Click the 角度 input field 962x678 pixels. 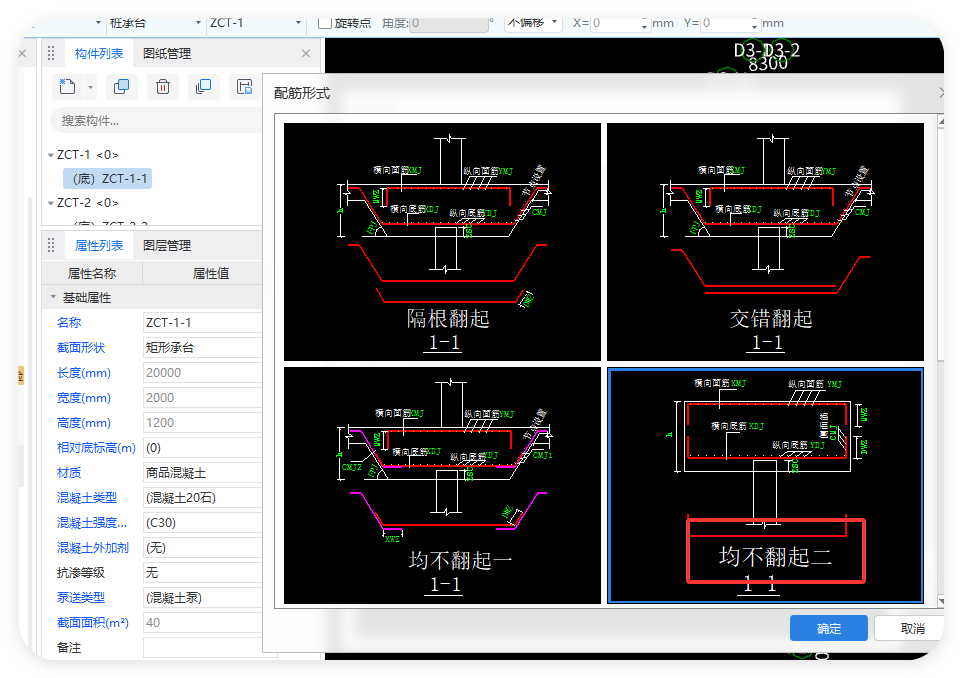pyautogui.click(x=450, y=23)
